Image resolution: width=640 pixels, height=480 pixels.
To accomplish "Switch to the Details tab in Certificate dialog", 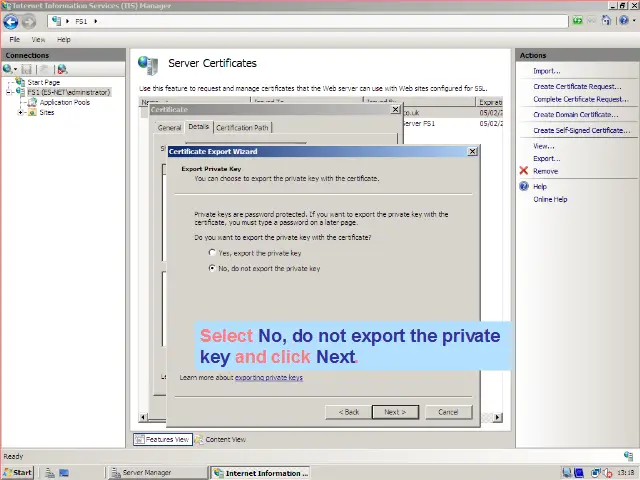I will (x=199, y=127).
